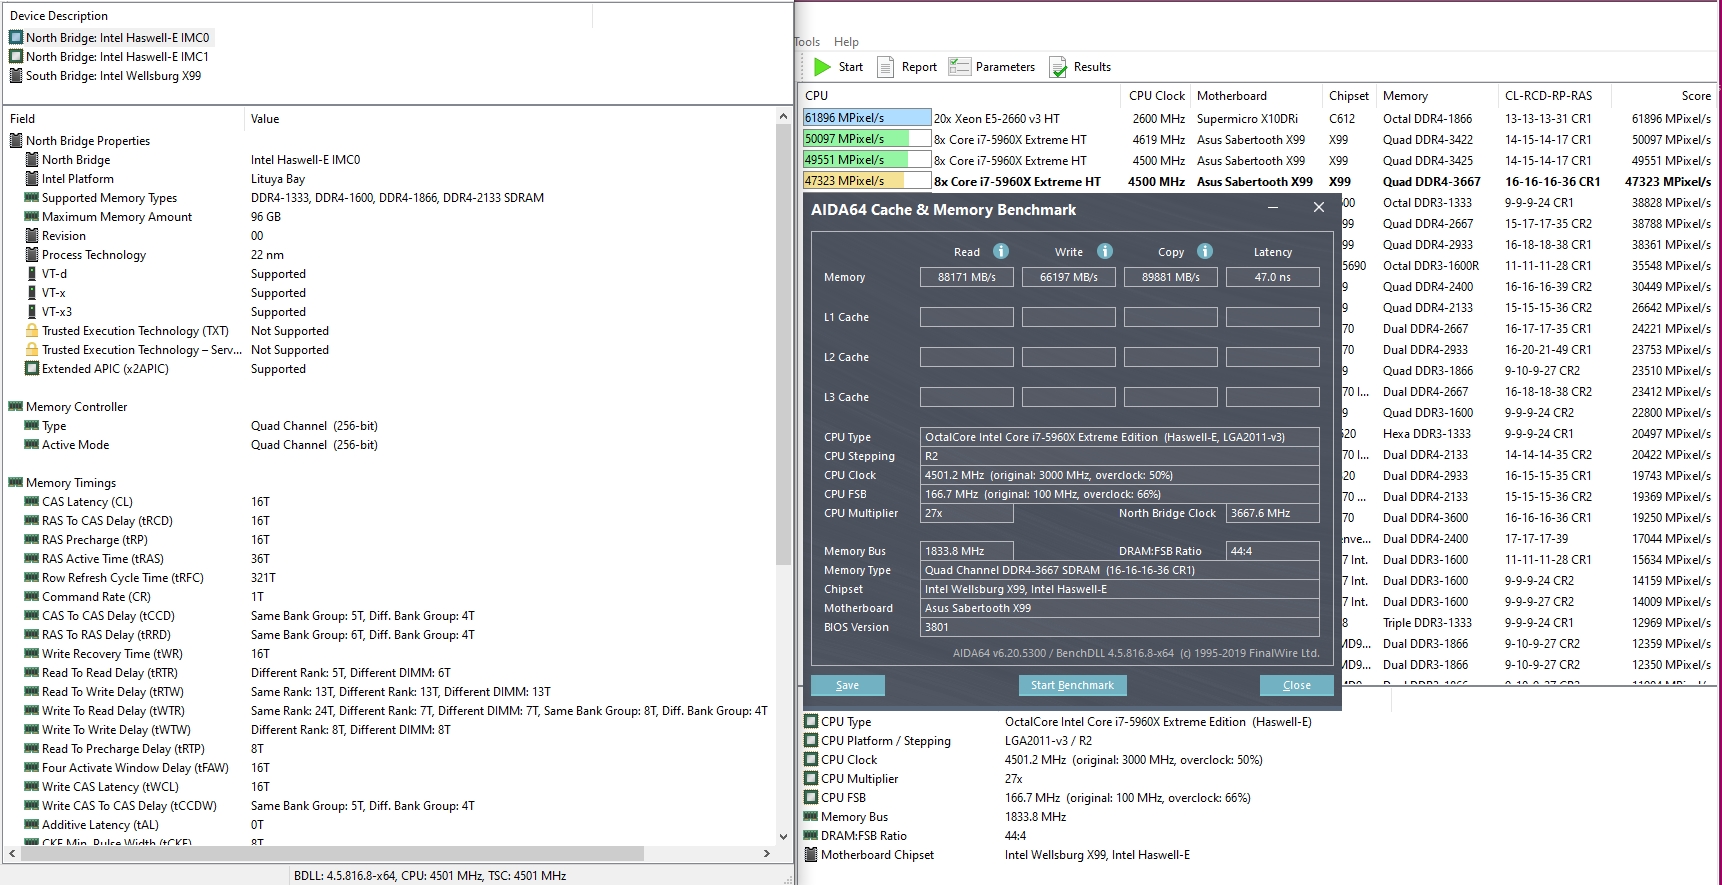Click the CPU Type icon in the lower-right panel
This screenshot has width=1722, height=885.
(x=811, y=722)
